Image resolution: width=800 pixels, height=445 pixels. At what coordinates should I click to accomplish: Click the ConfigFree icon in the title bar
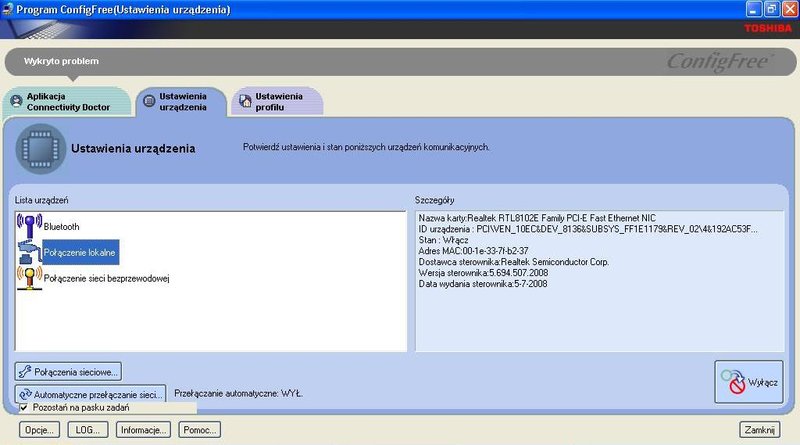coord(7,9)
